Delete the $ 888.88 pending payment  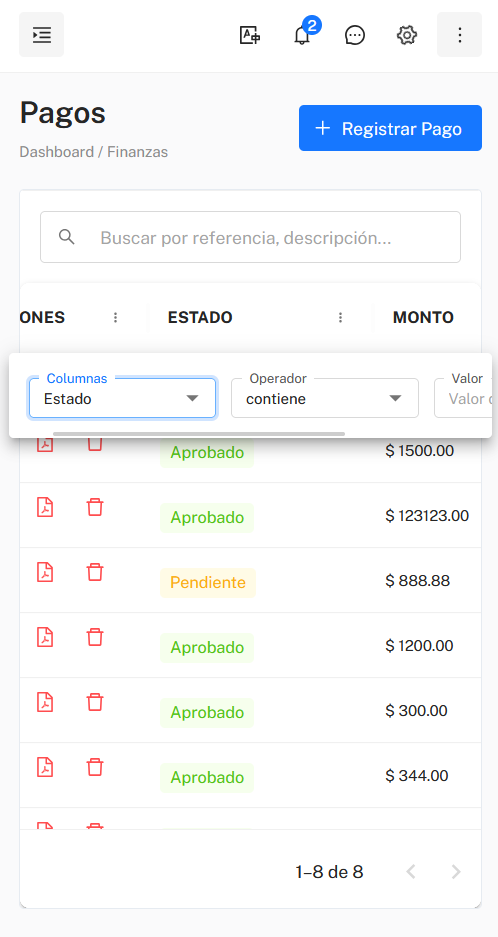95,572
